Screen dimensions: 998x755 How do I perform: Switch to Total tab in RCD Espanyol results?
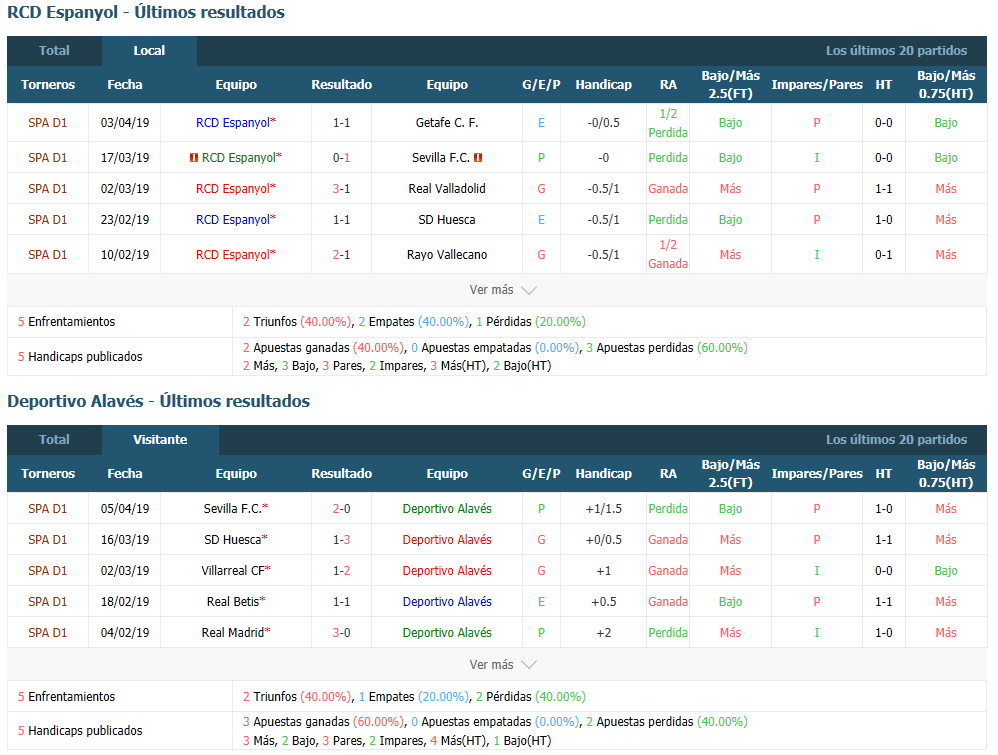(54, 51)
